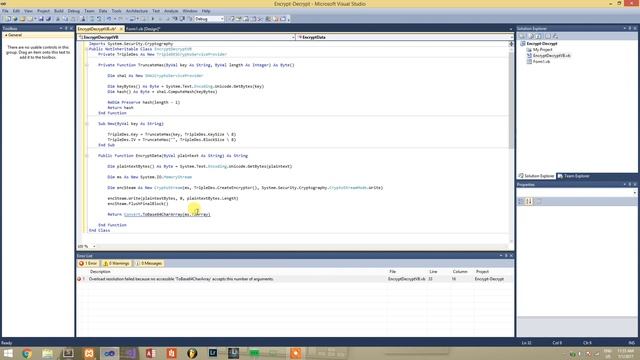Toggle auto-hide pin on Toolbox panel

tap(66, 29)
